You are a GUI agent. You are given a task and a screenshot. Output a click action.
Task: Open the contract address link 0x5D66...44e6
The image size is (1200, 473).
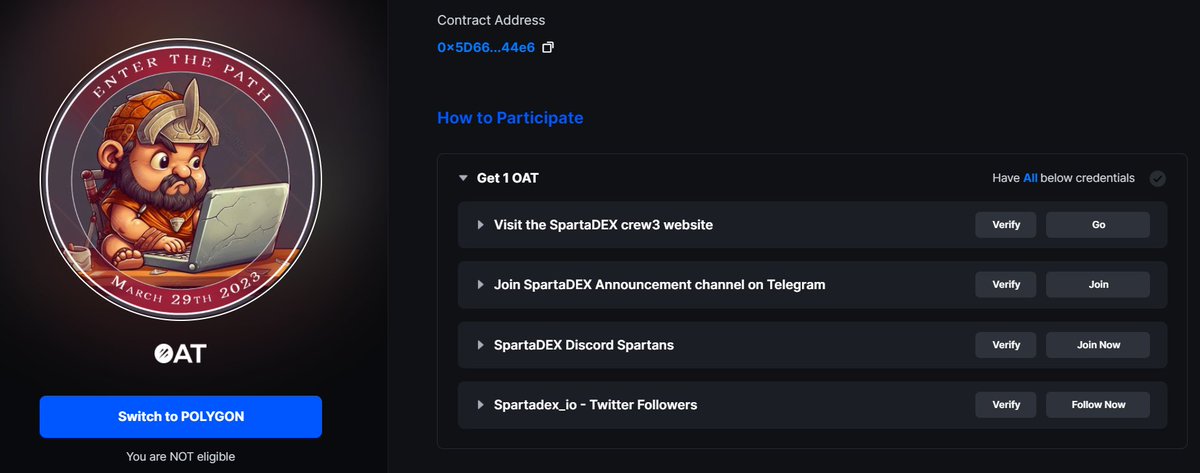pyautogui.click(x=486, y=47)
